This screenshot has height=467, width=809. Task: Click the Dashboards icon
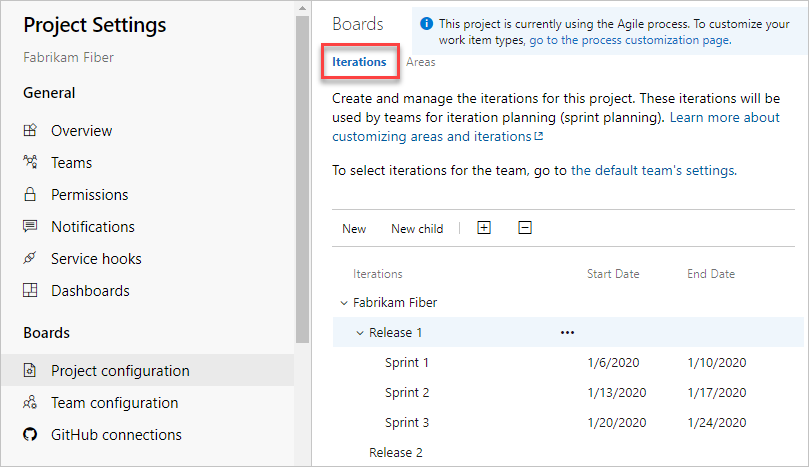(x=30, y=291)
